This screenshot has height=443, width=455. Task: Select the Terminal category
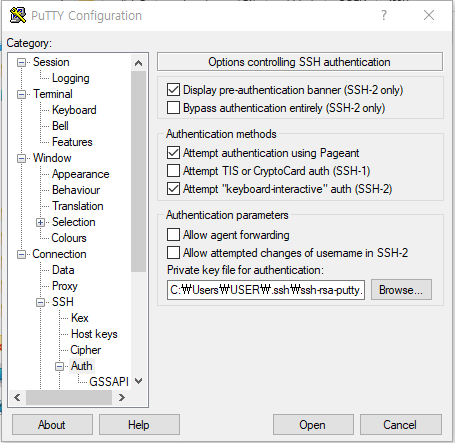coord(53,94)
